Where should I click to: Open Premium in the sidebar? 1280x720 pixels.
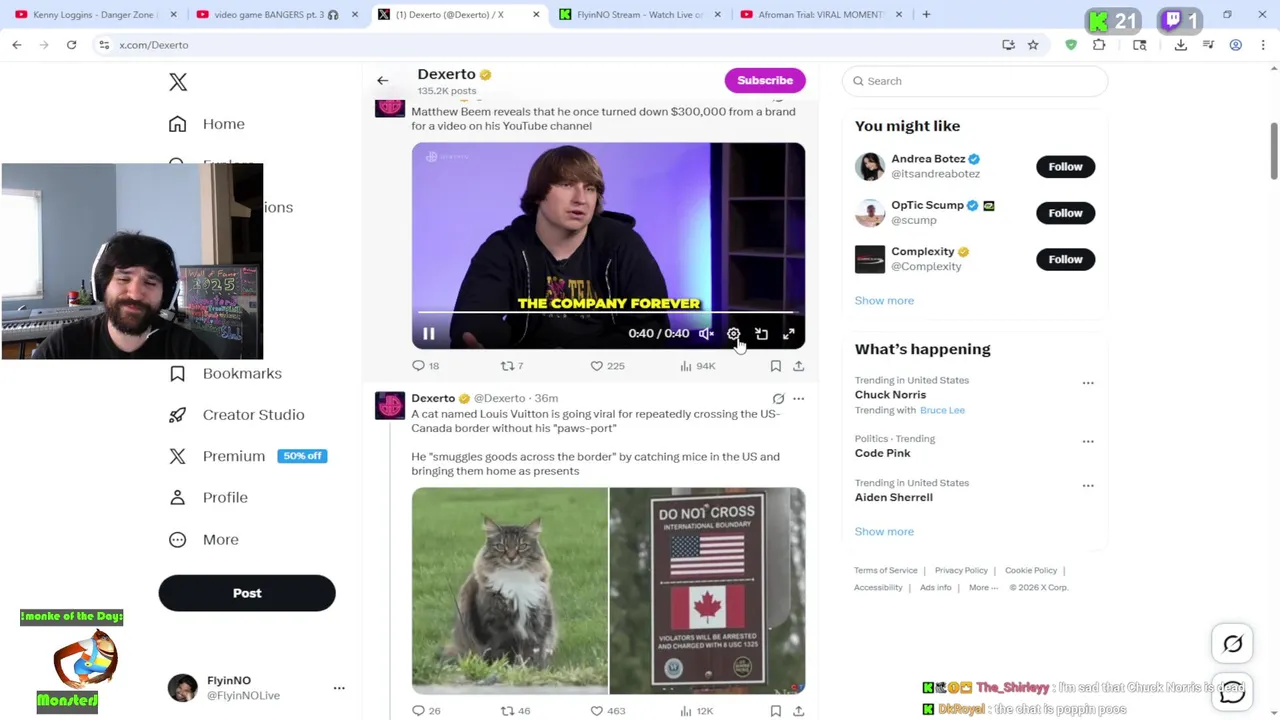[x=247, y=456]
